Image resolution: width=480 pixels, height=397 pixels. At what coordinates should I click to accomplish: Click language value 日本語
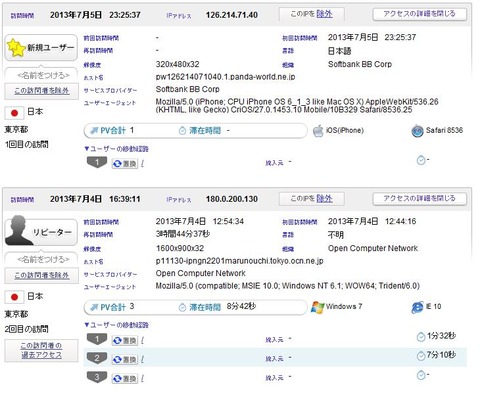(340, 51)
